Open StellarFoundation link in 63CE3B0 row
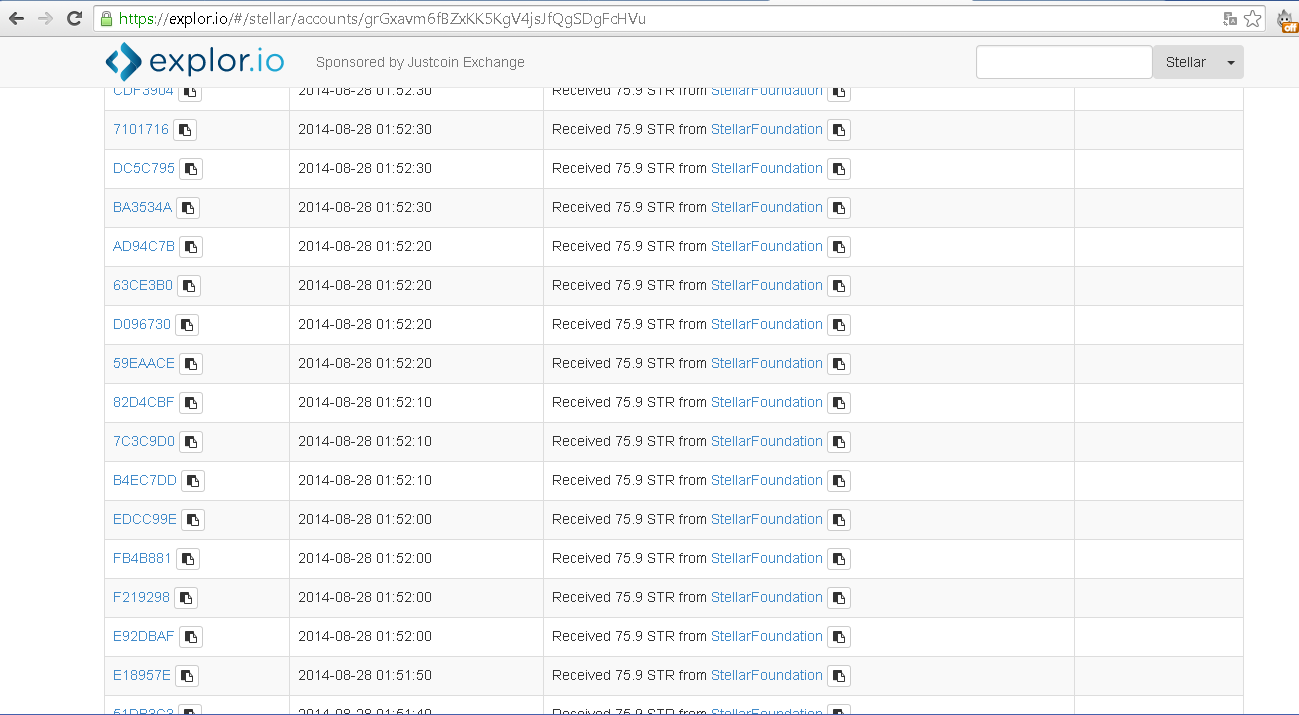 click(x=767, y=285)
